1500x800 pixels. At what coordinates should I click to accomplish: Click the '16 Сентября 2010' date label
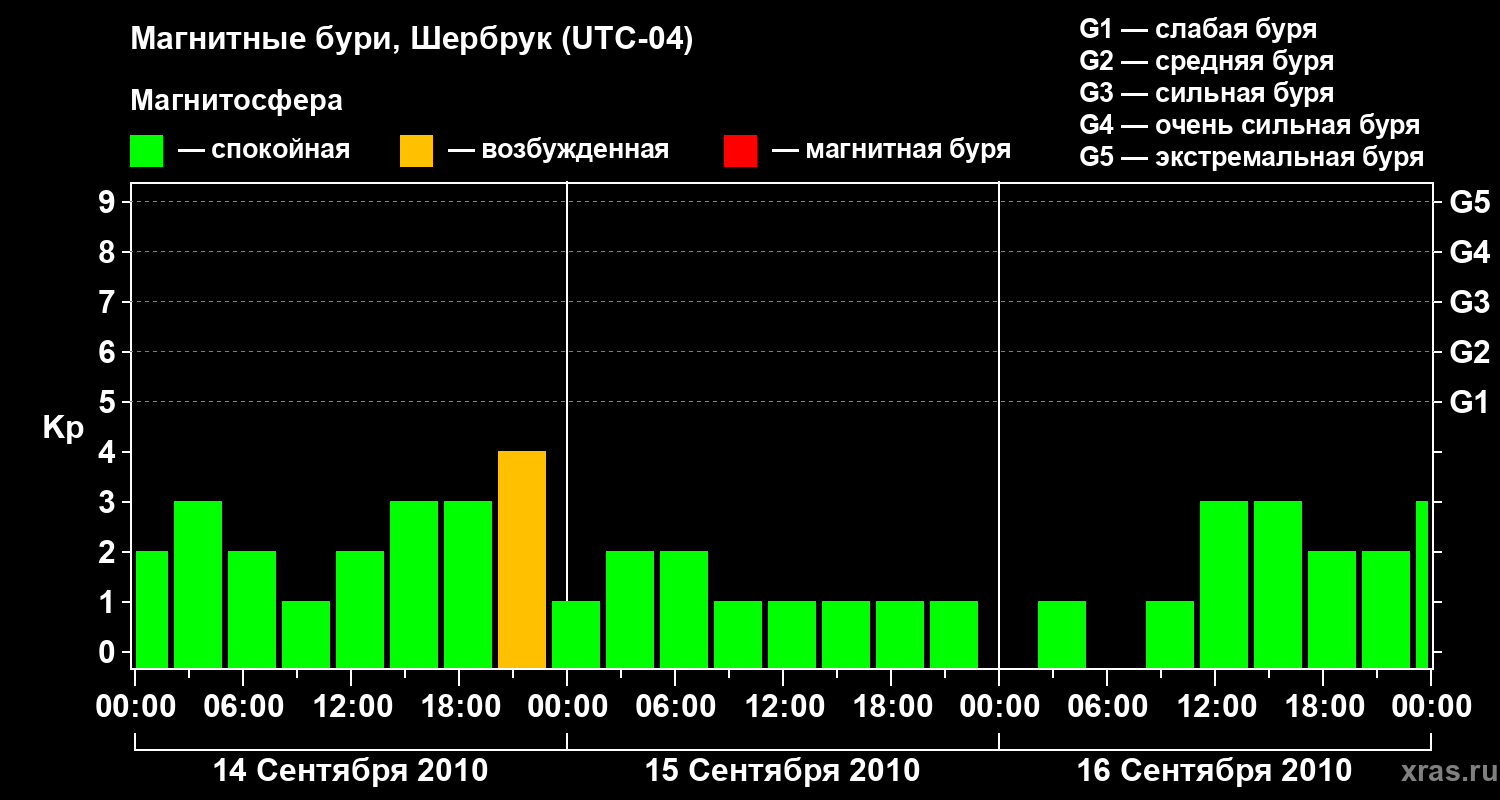tap(1214, 771)
